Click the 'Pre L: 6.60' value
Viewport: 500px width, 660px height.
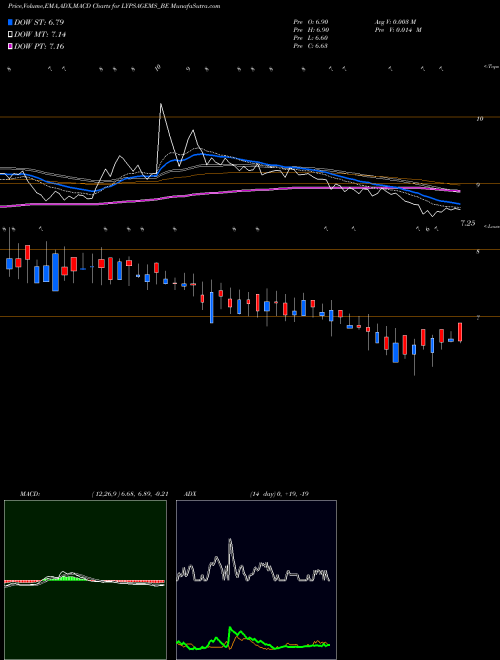pos(311,38)
